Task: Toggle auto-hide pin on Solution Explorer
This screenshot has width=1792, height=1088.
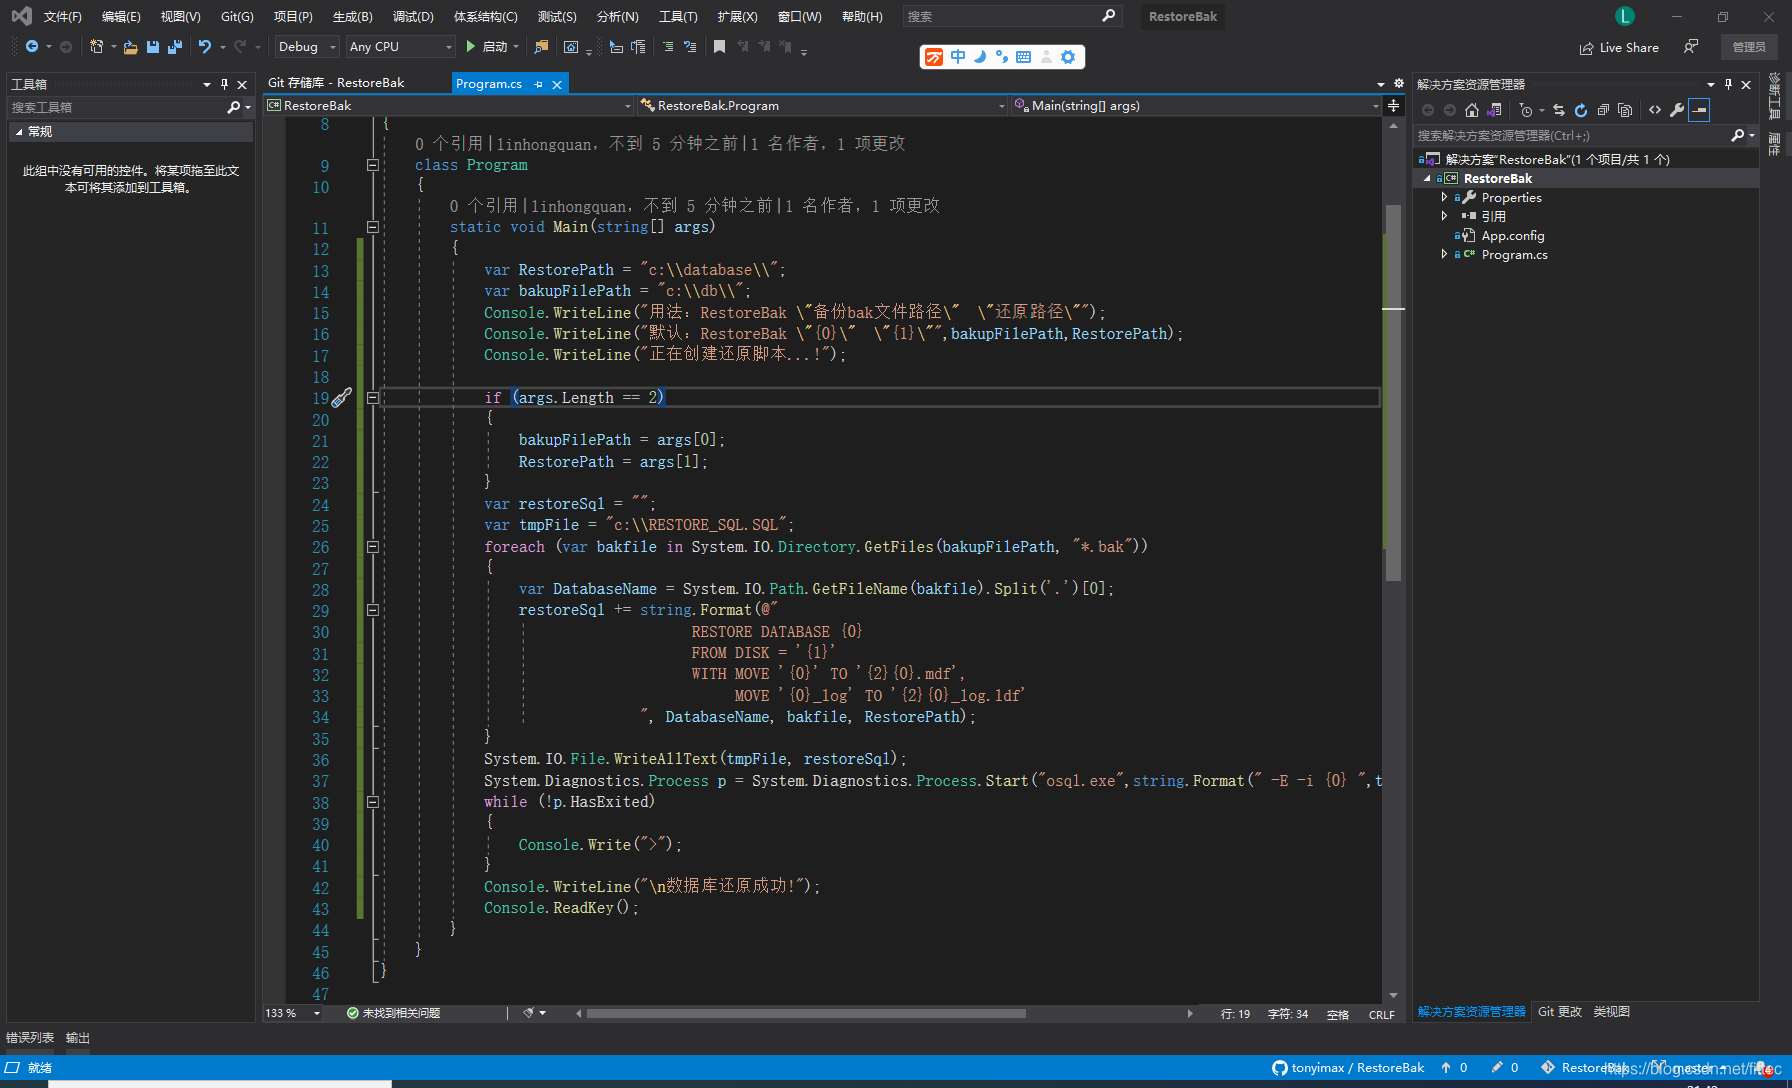Action: coord(1728,84)
